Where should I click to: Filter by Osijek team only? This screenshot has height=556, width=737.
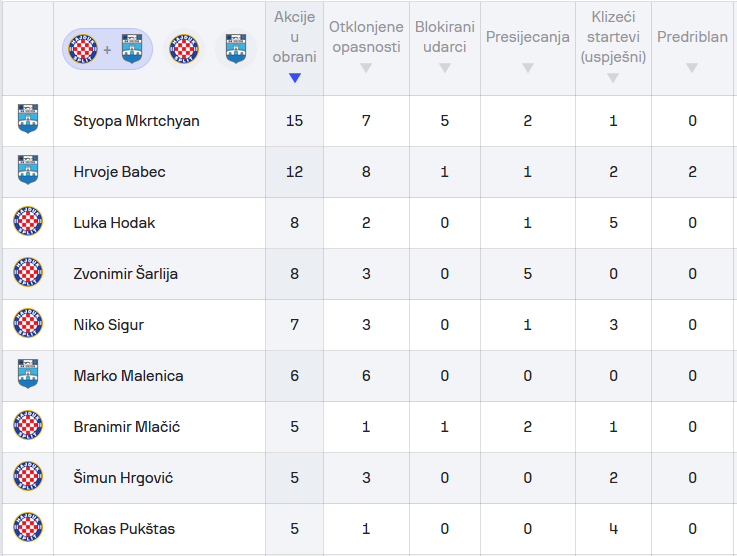pyautogui.click(x=235, y=48)
